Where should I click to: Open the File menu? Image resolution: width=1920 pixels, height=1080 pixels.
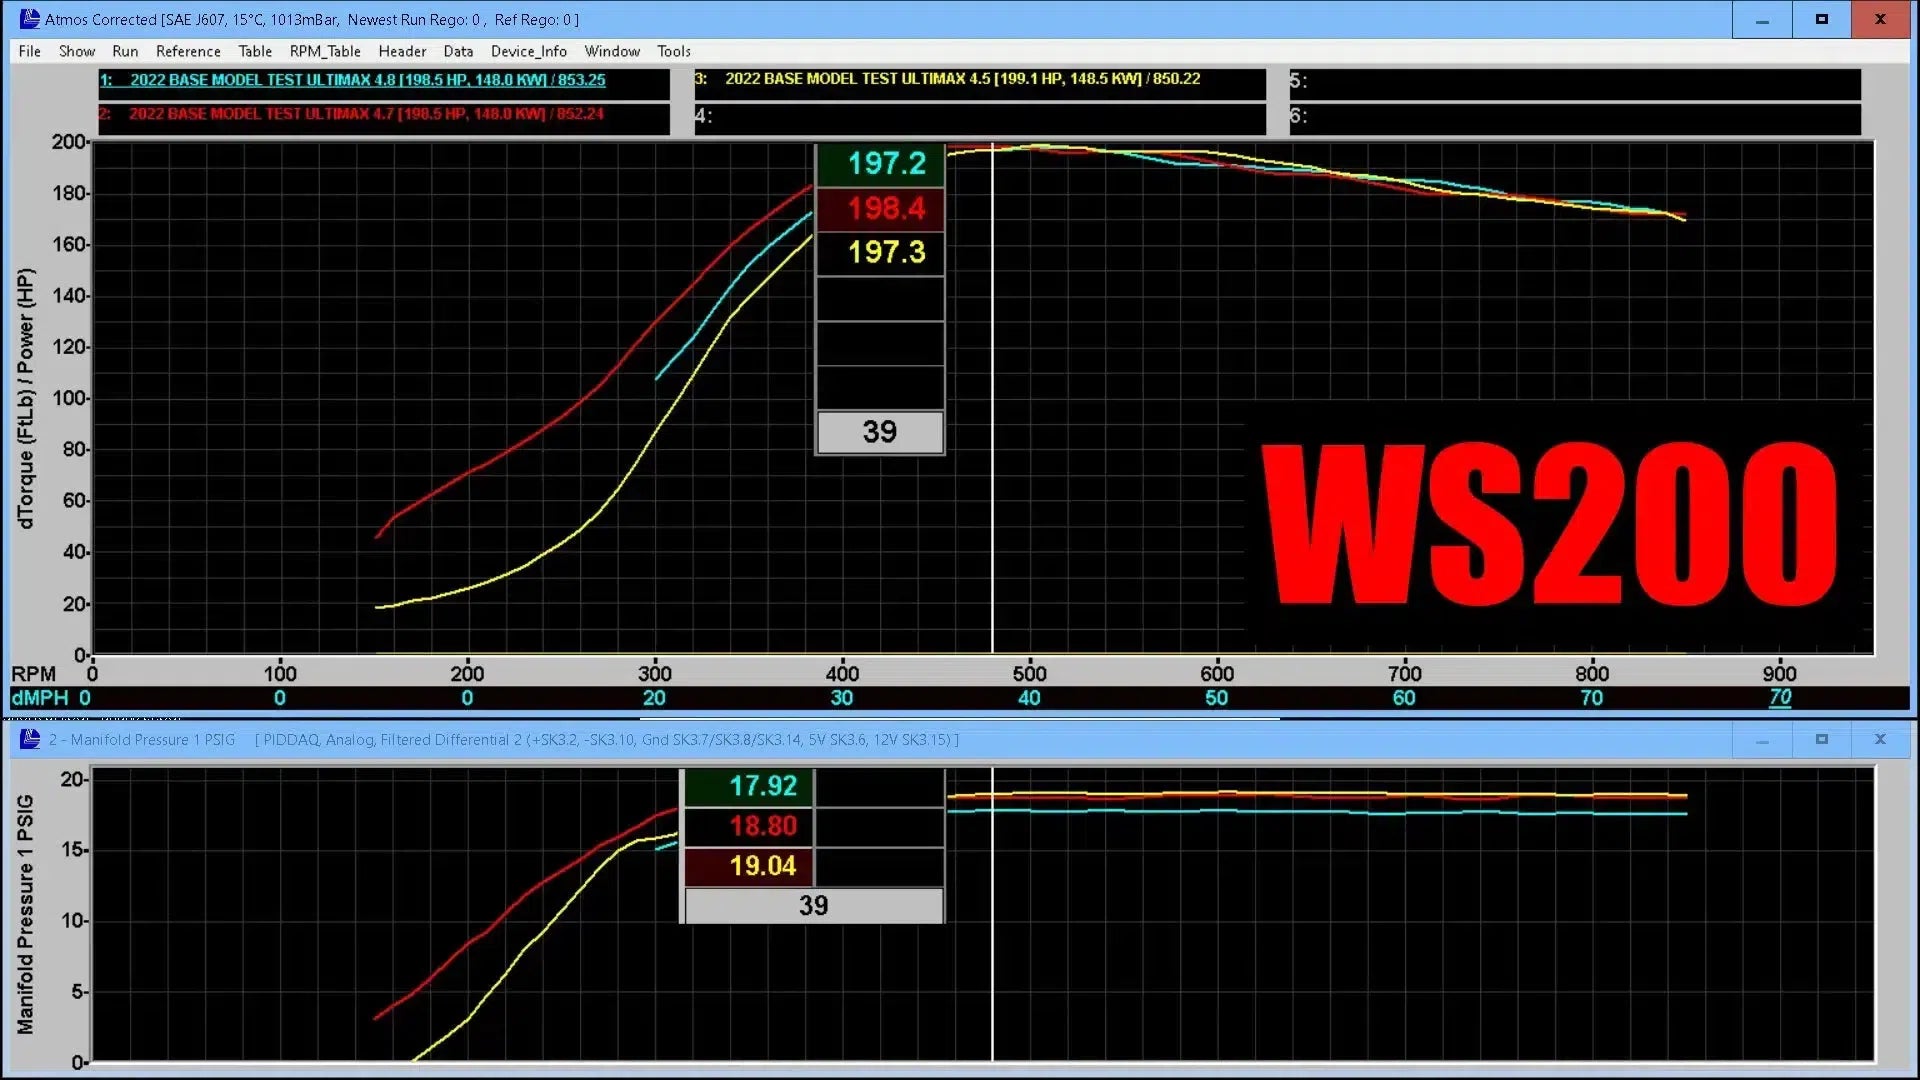pyautogui.click(x=29, y=51)
